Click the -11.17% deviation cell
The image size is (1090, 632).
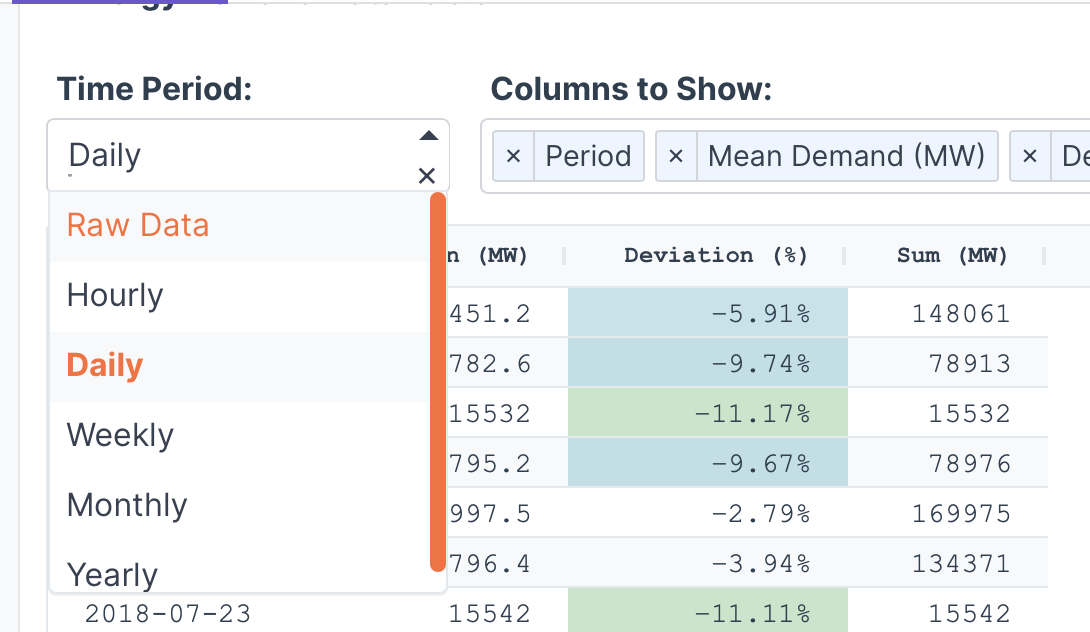[x=708, y=413]
